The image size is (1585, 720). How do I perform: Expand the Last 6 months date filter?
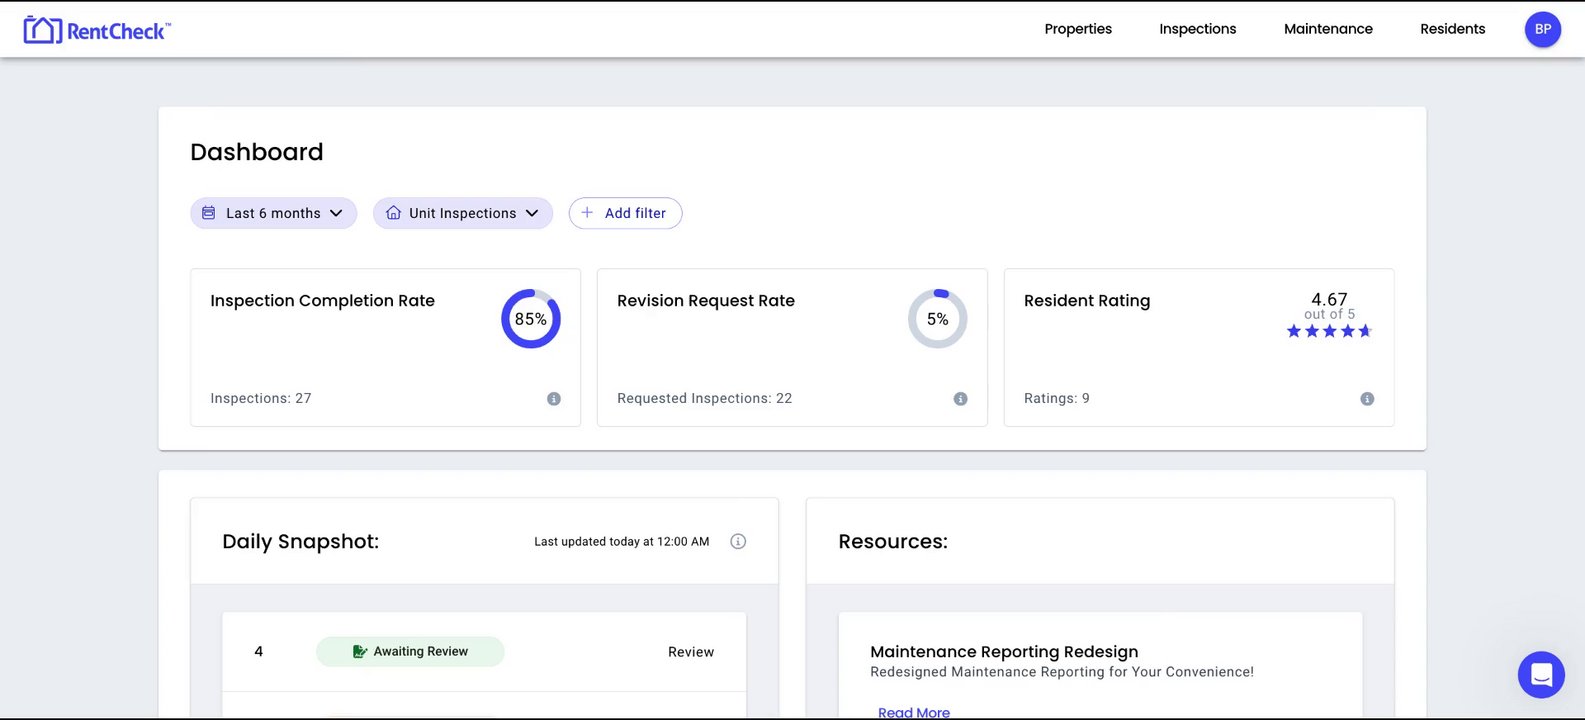(x=273, y=213)
